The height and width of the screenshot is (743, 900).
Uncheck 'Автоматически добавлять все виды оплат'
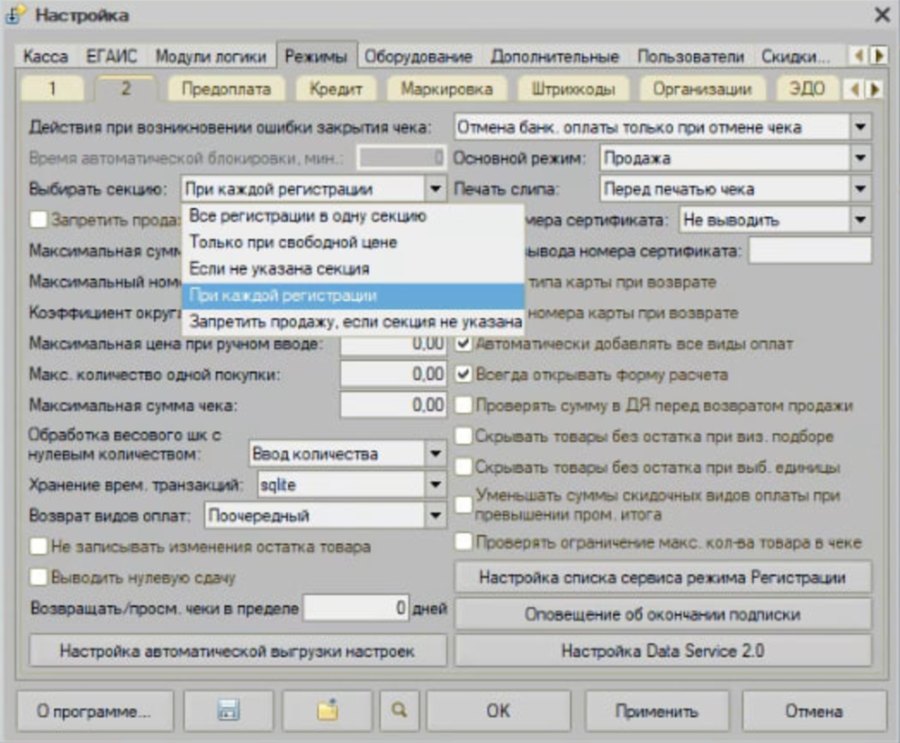pos(463,343)
